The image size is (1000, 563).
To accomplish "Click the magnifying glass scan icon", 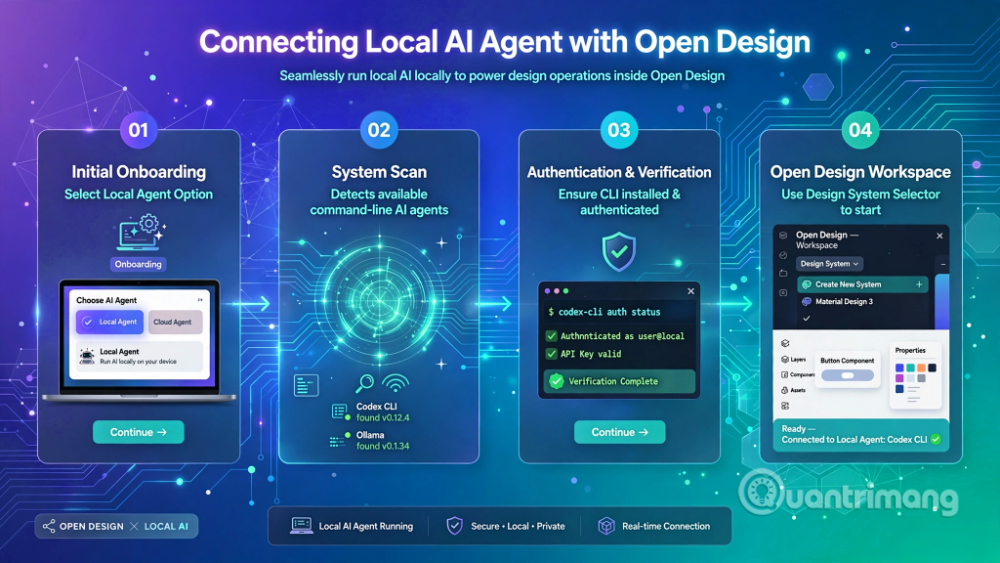I will (364, 383).
